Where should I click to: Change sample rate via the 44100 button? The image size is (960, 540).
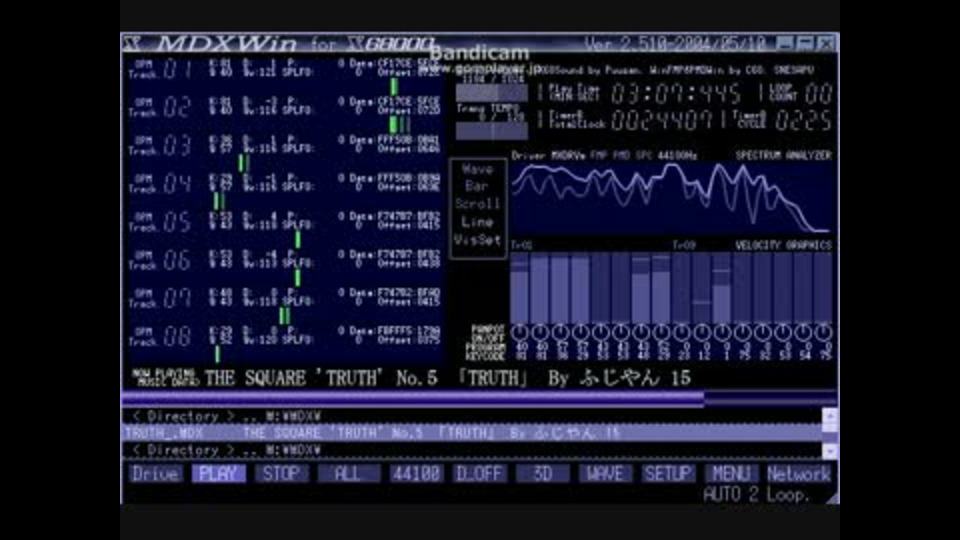coord(416,473)
